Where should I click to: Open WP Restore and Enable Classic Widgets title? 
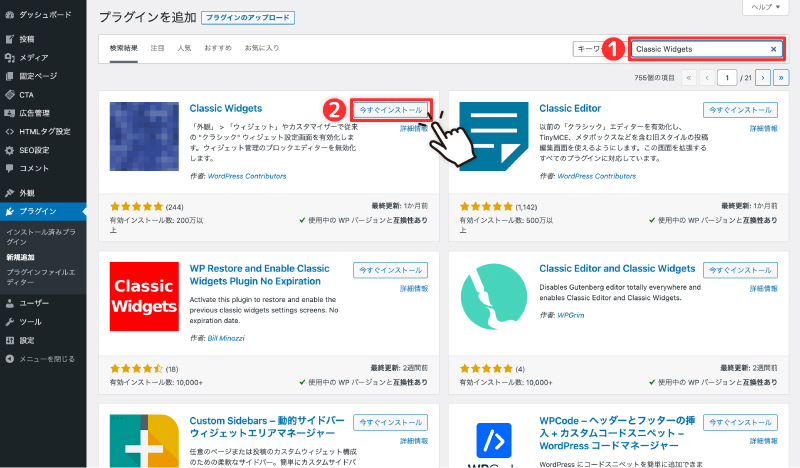coord(259,275)
